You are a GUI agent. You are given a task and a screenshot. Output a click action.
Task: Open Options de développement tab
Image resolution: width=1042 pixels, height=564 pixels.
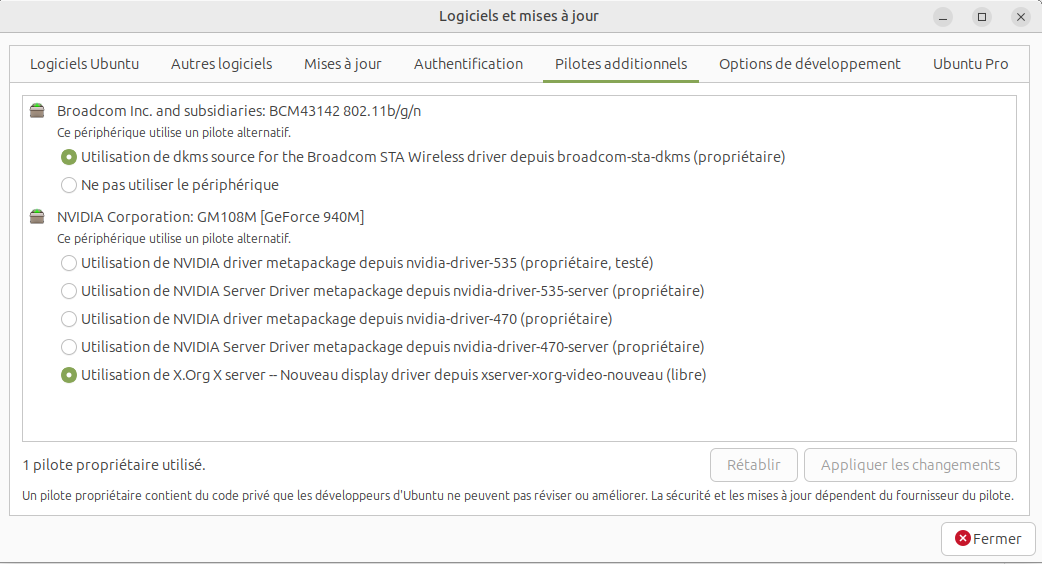(809, 64)
